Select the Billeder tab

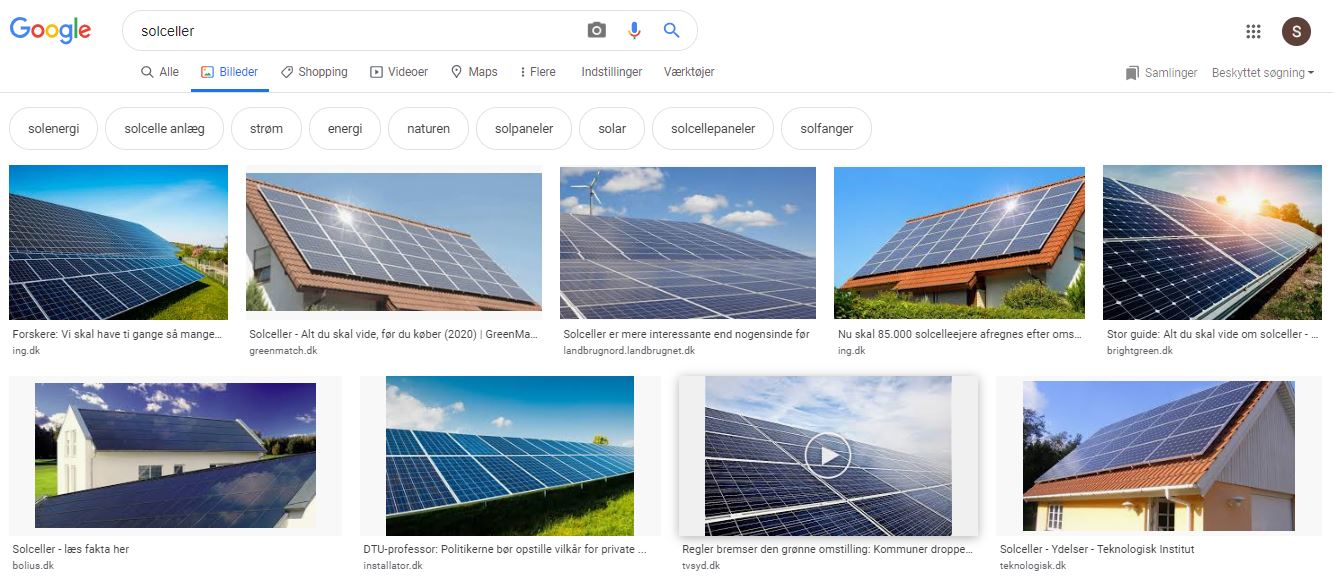tap(229, 72)
